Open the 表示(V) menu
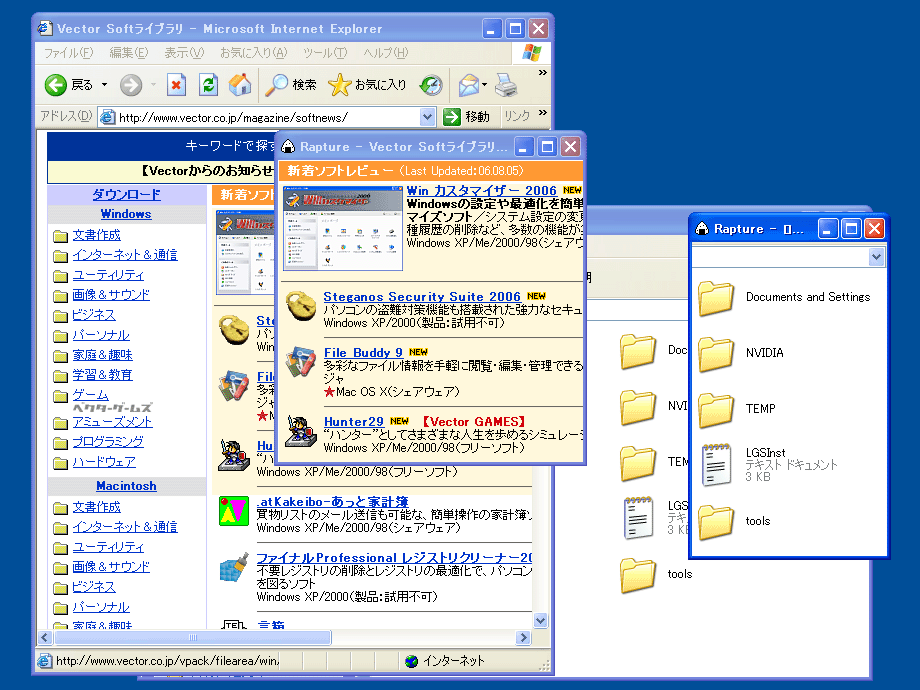The height and width of the screenshot is (690, 920). point(184,53)
